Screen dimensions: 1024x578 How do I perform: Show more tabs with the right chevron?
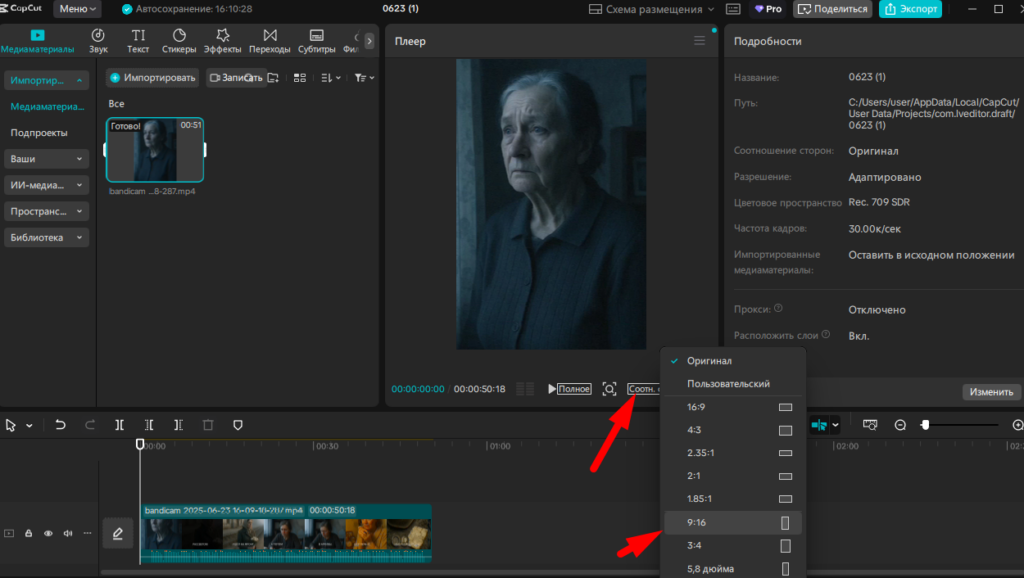pyautogui.click(x=370, y=40)
